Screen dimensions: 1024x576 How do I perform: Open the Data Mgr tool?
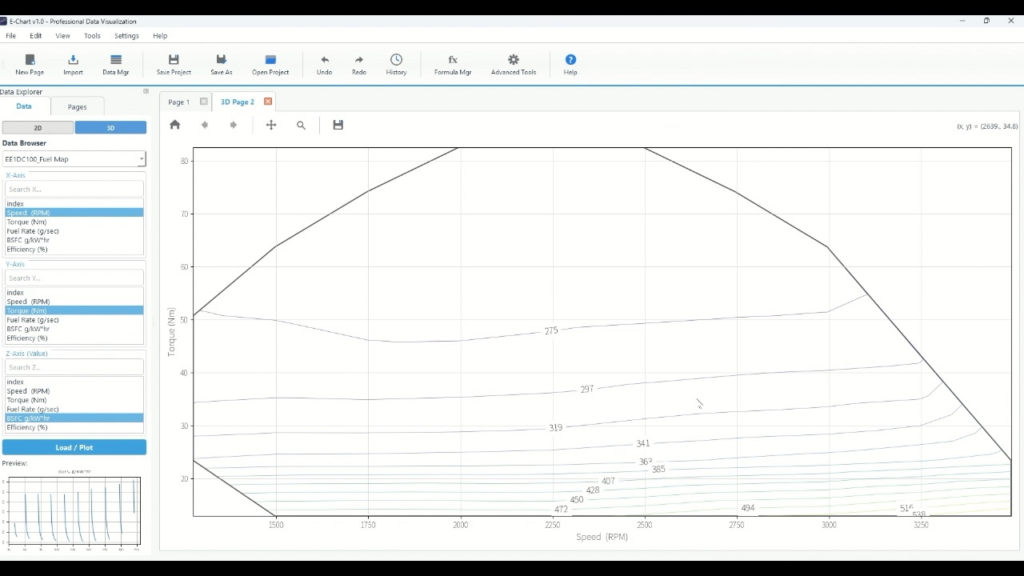[x=116, y=64]
